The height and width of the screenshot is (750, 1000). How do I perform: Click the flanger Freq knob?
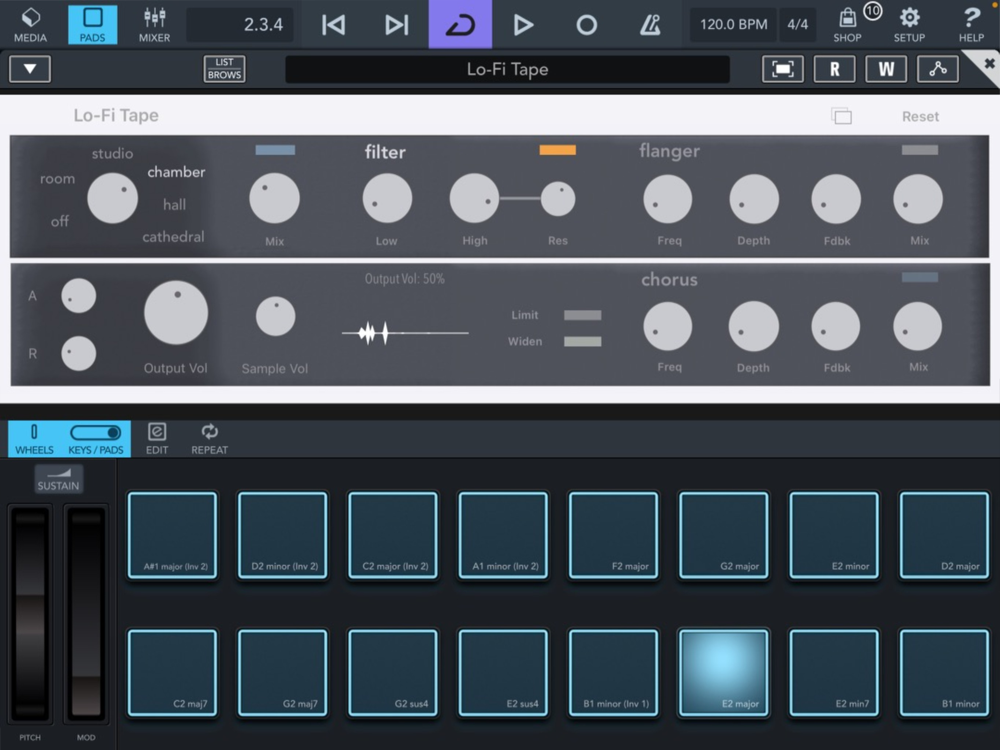(x=668, y=200)
